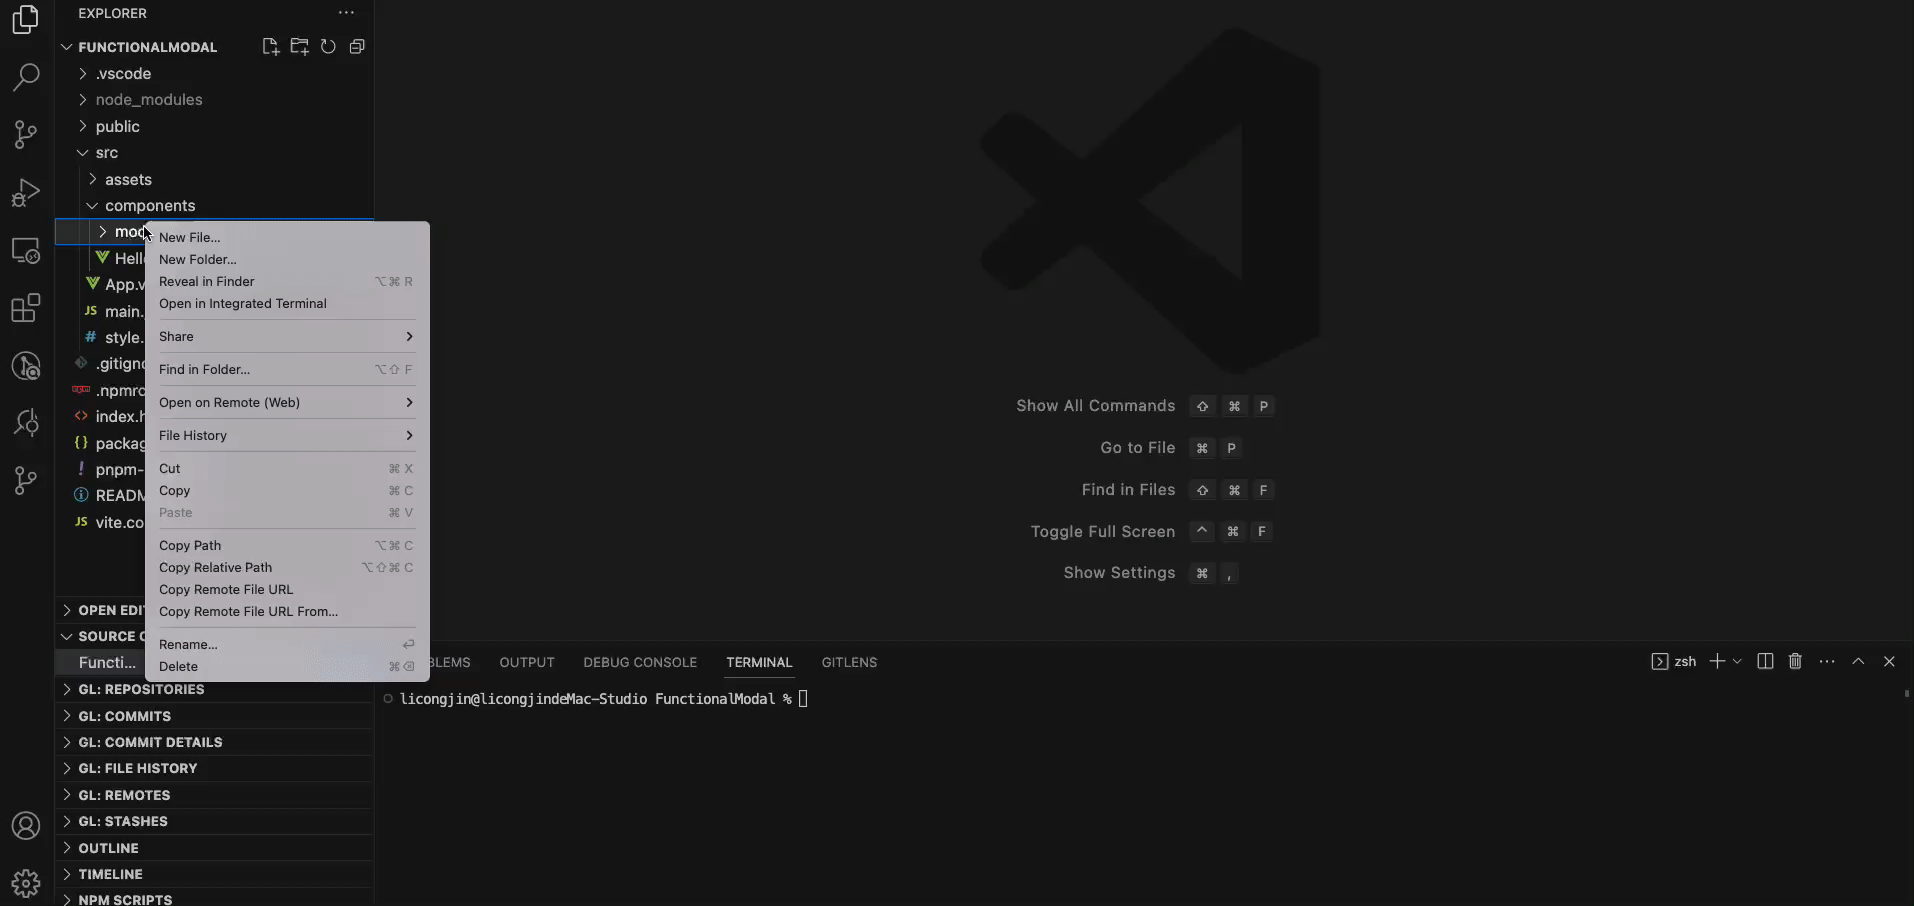Expand the GL: STASHES section
Screen dimensions: 1914x906
(x=215, y=821)
